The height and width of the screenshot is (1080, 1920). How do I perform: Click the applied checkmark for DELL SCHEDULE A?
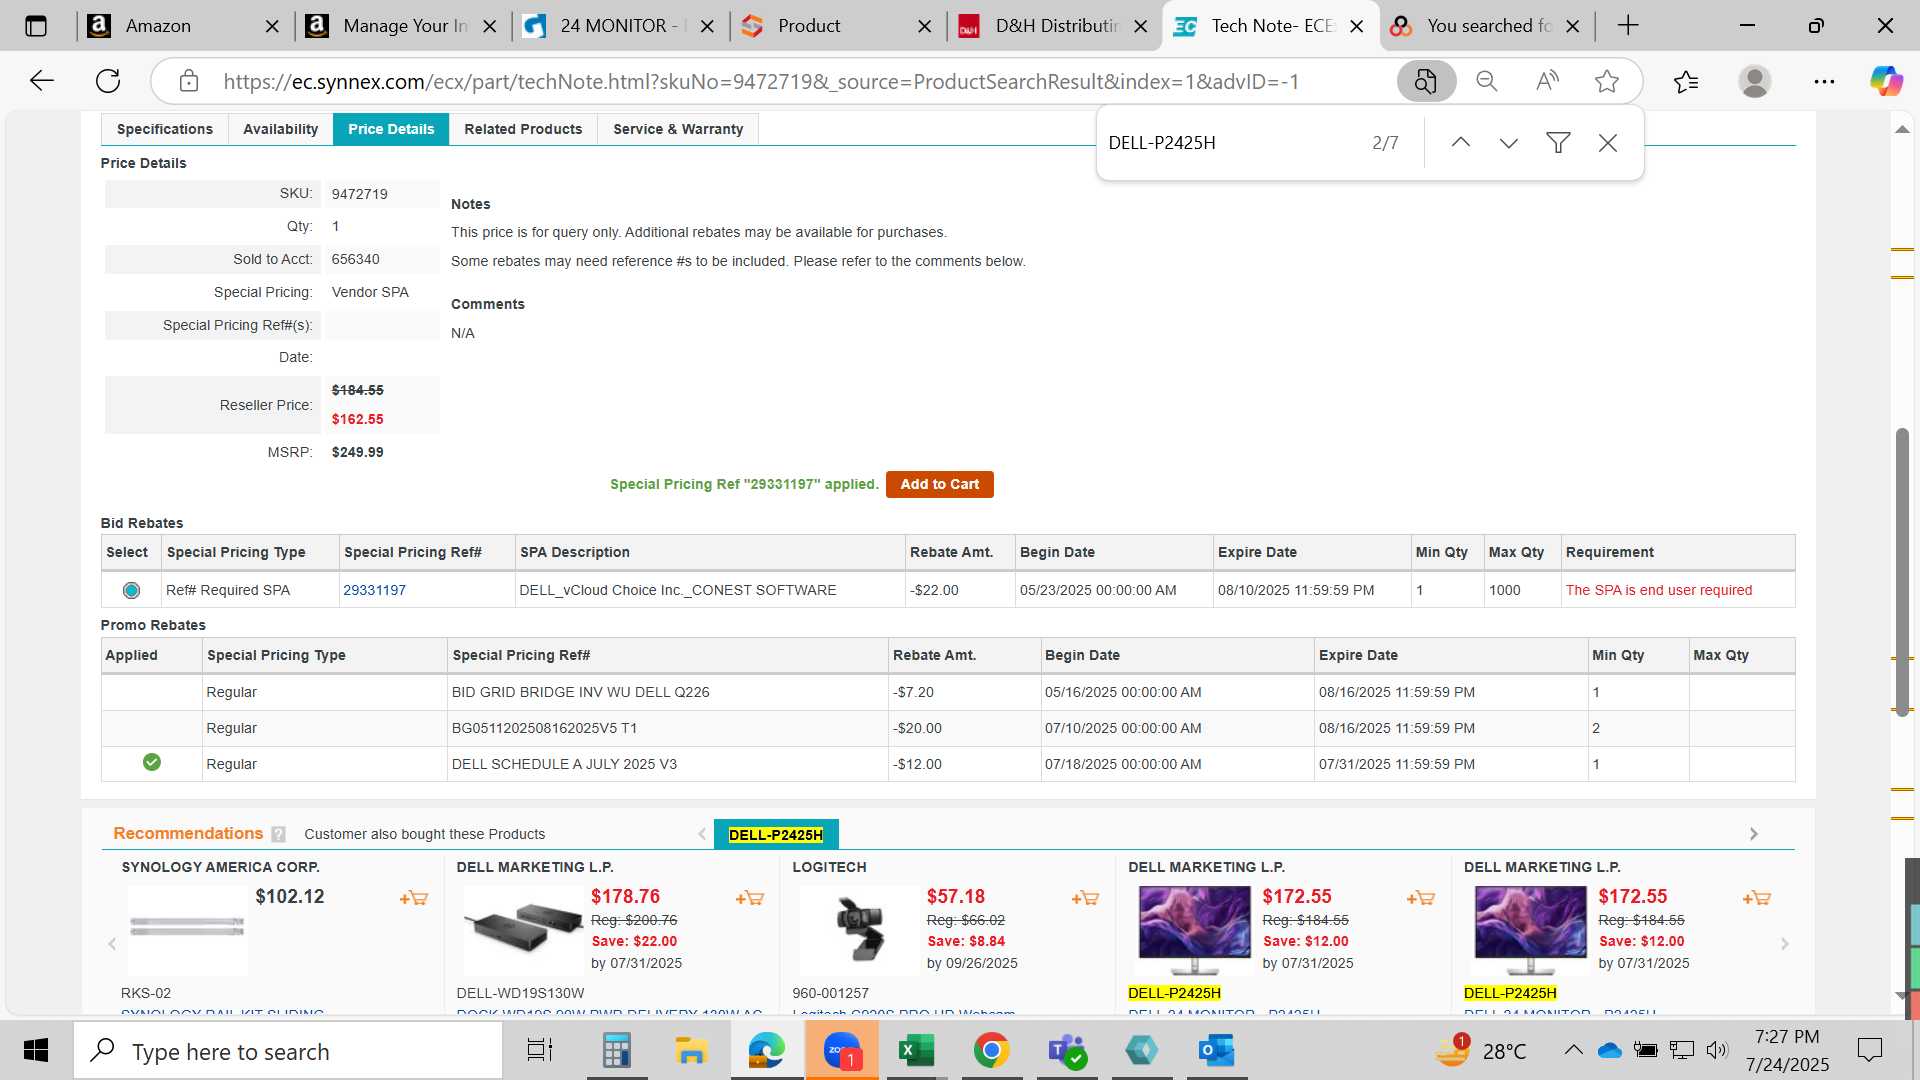[x=152, y=763]
